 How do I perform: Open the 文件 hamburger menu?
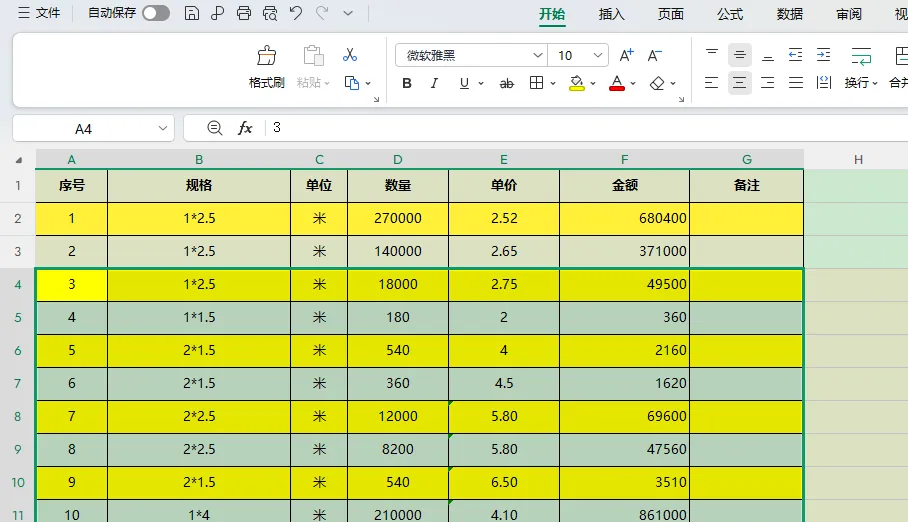(x=39, y=13)
